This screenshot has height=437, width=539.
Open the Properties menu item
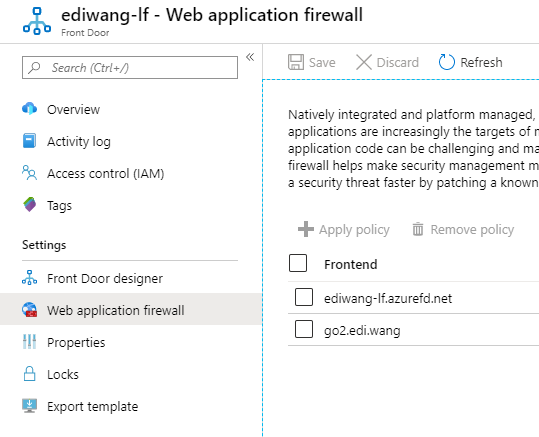[x=130, y=342]
